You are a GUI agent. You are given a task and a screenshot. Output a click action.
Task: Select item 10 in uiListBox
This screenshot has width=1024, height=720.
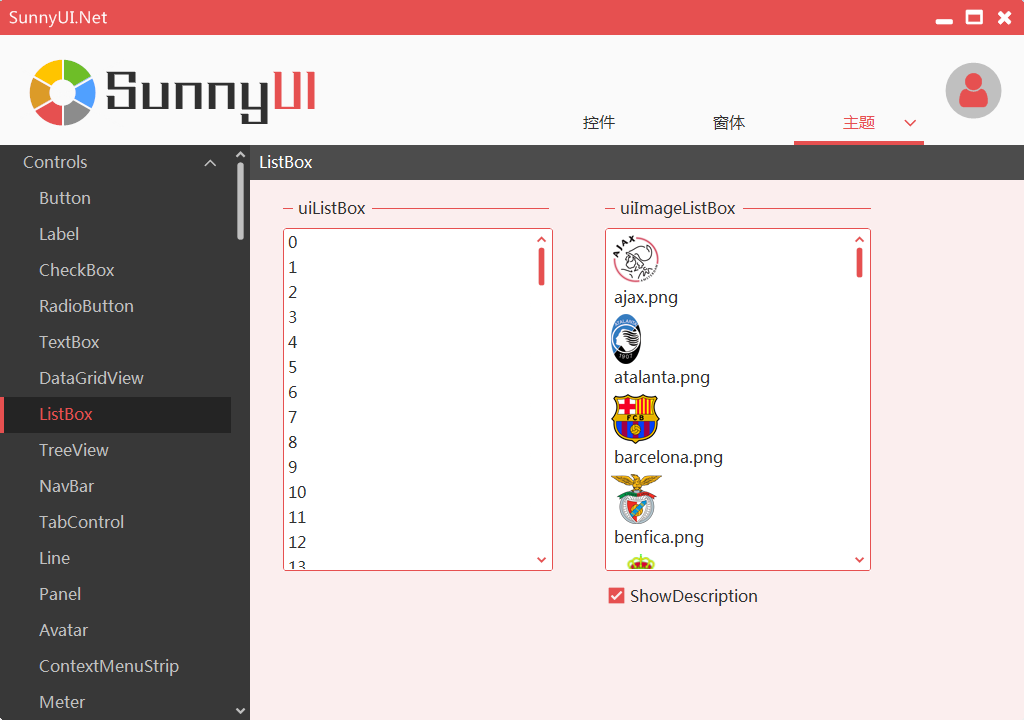(409, 492)
